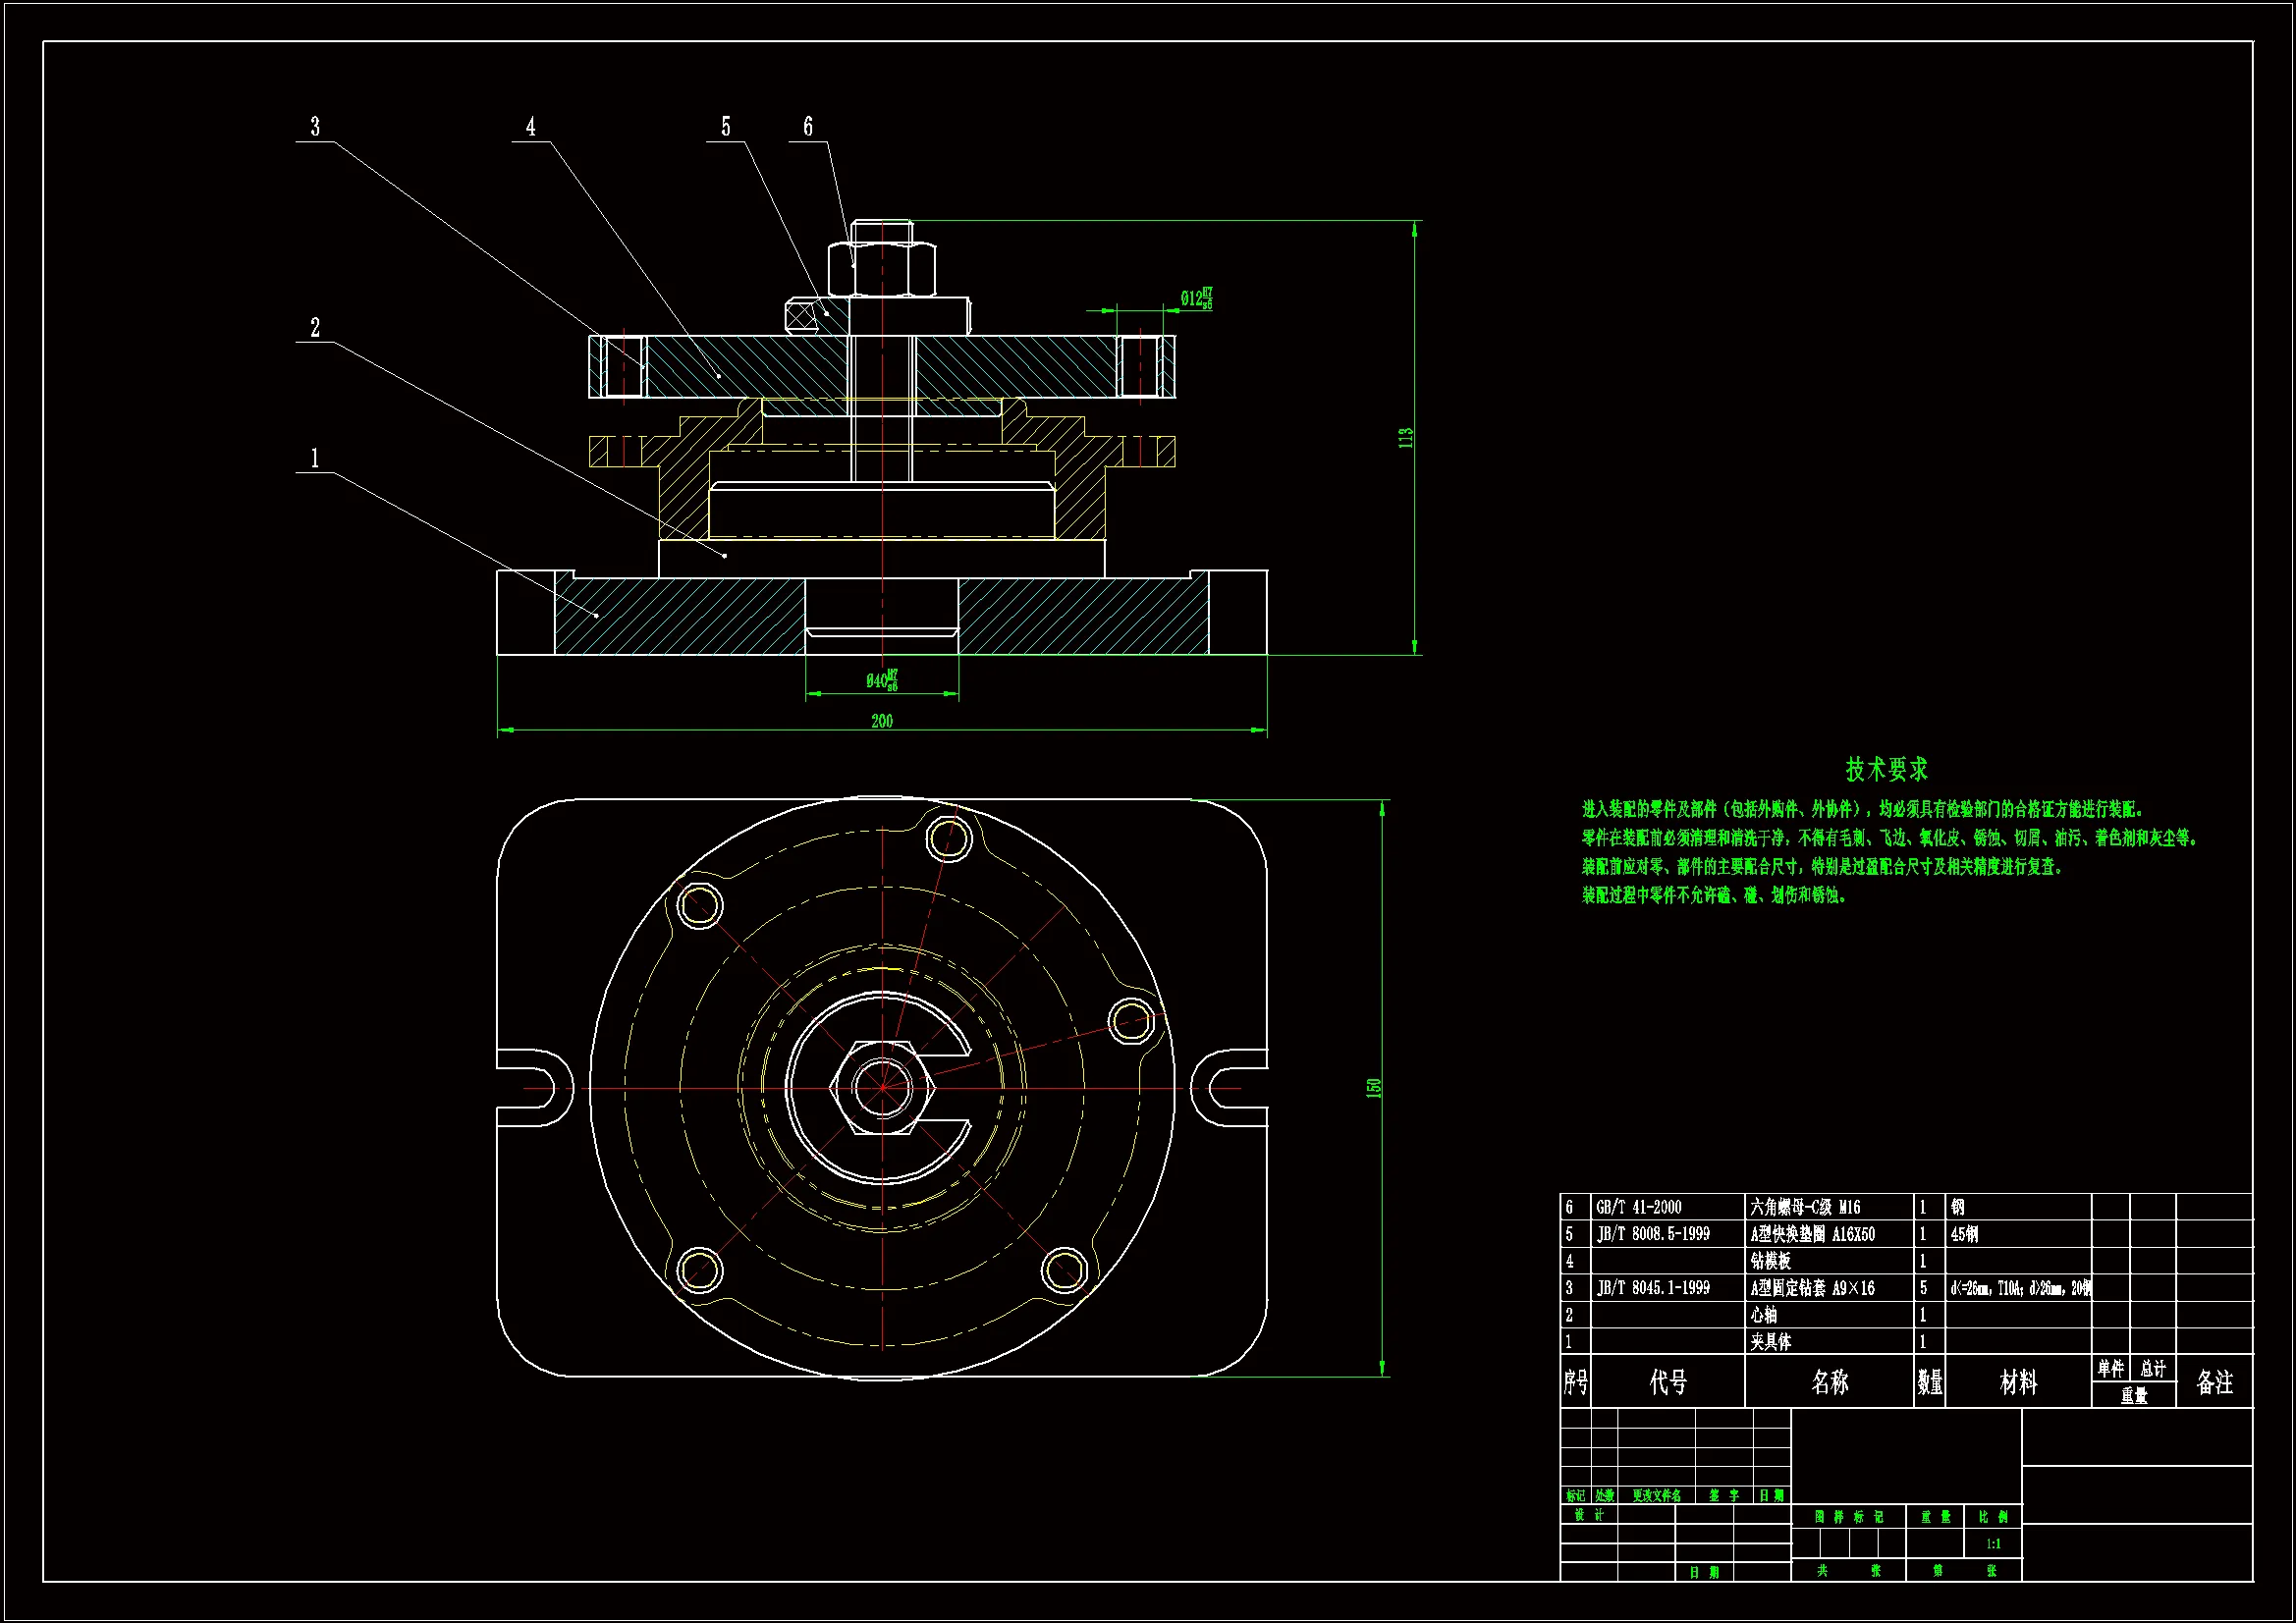Click the hexagon nut in the top view
Viewport: 2296px width, 1623px height.
tap(882, 1087)
